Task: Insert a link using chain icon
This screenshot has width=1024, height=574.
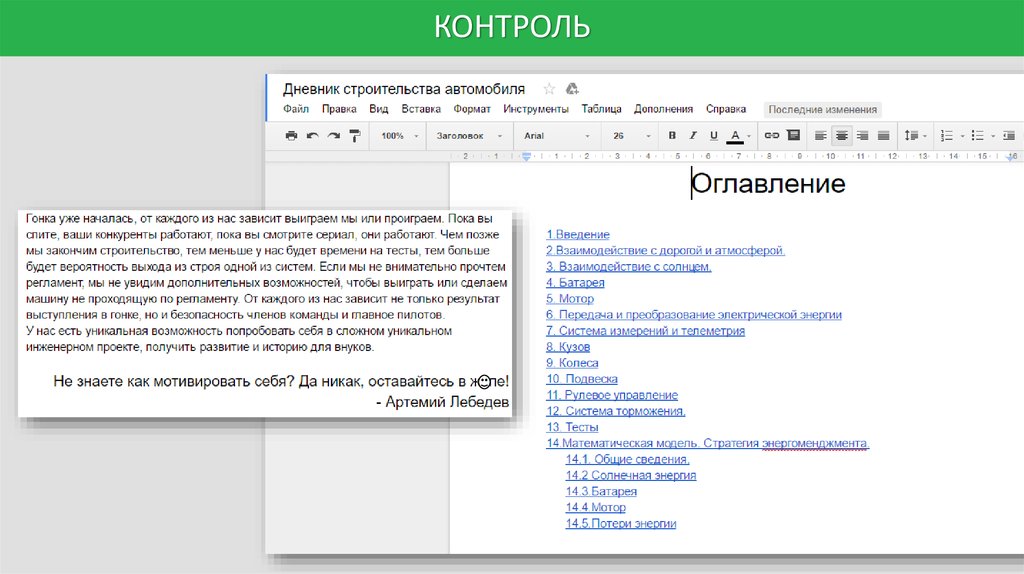Action: pyautogui.click(x=771, y=135)
